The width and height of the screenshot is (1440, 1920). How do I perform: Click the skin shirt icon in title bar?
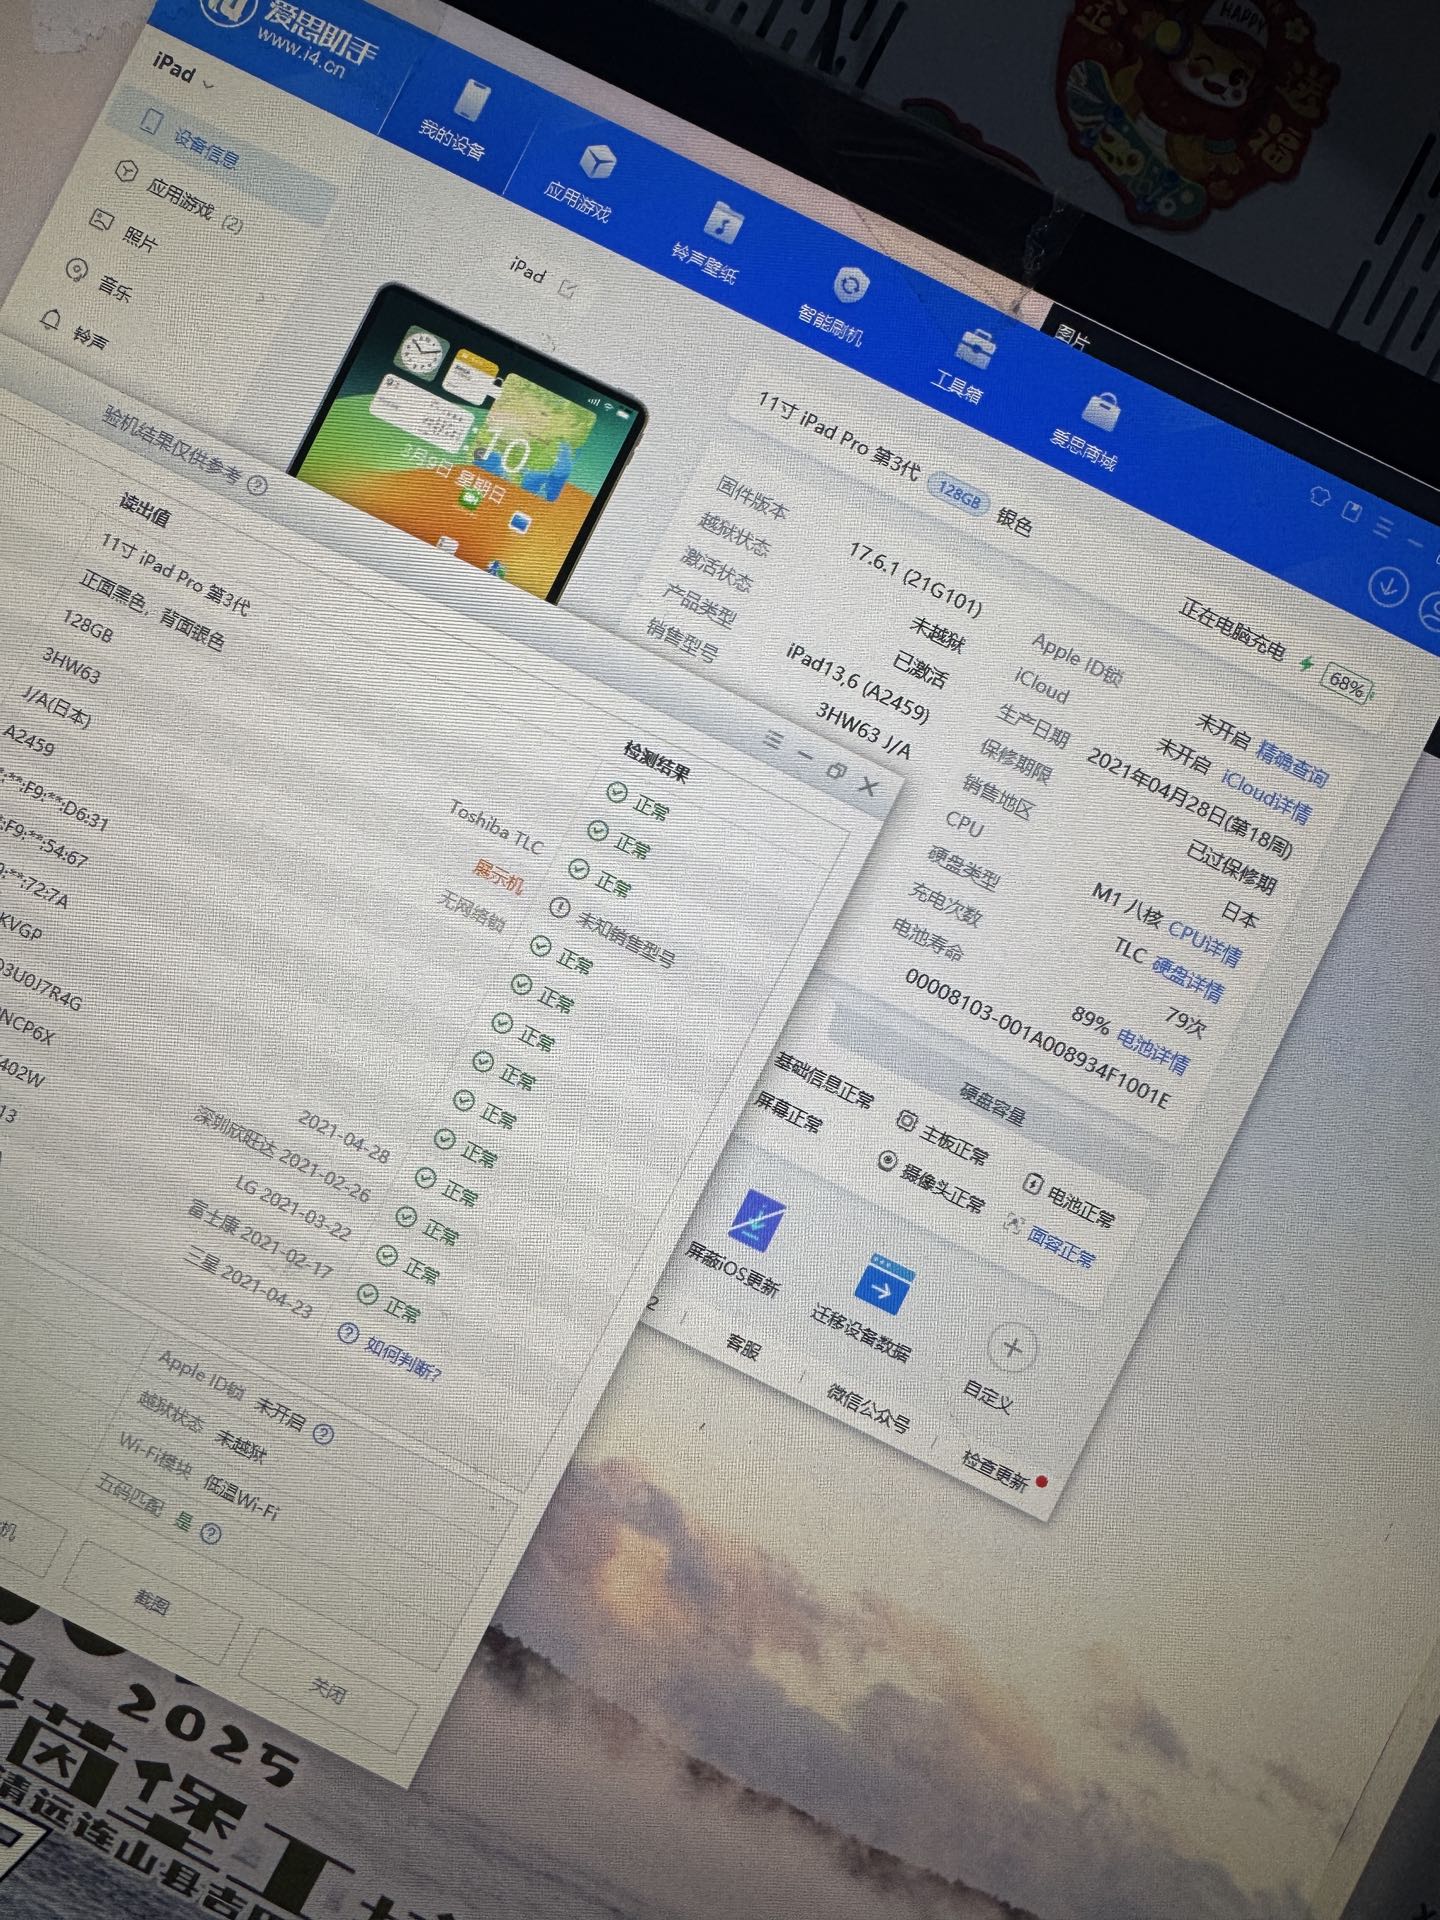tap(1320, 495)
